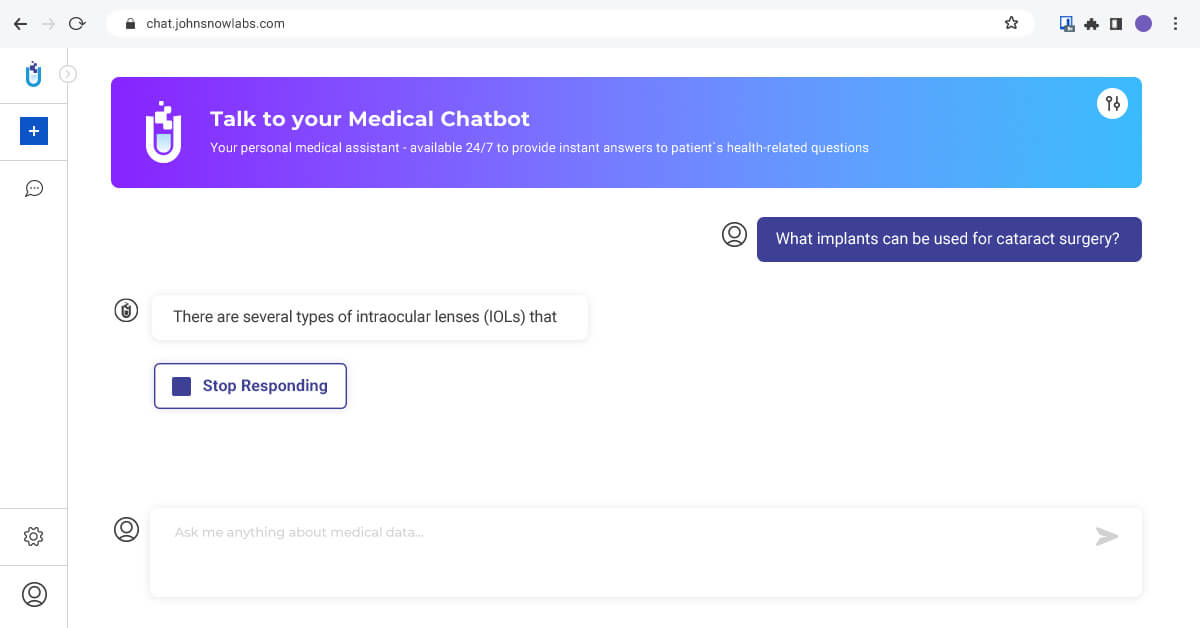Click the send arrow icon
1200x628 pixels.
(1106, 537)
